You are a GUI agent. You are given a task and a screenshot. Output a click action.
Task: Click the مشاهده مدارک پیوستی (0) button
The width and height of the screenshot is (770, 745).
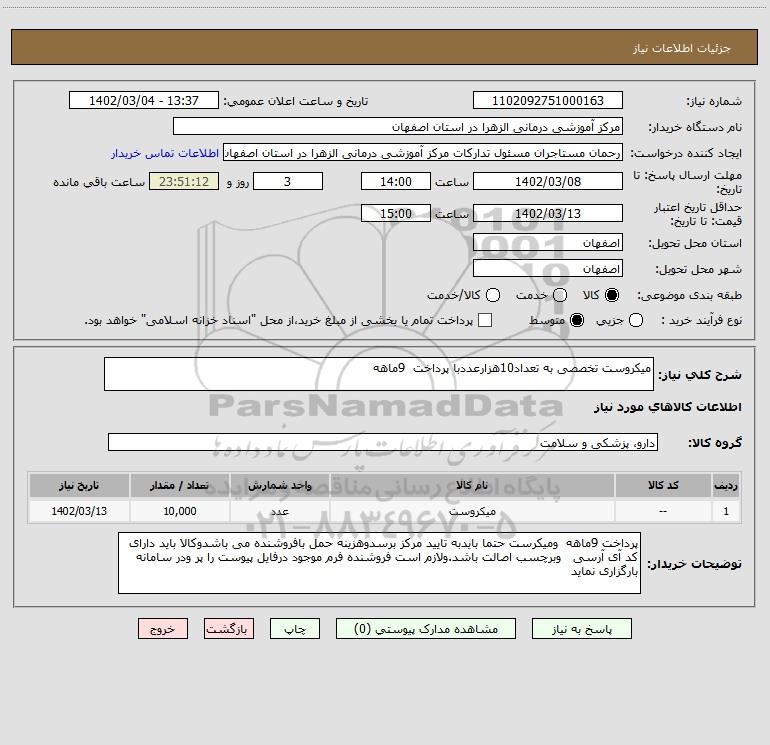coord(426,629)
